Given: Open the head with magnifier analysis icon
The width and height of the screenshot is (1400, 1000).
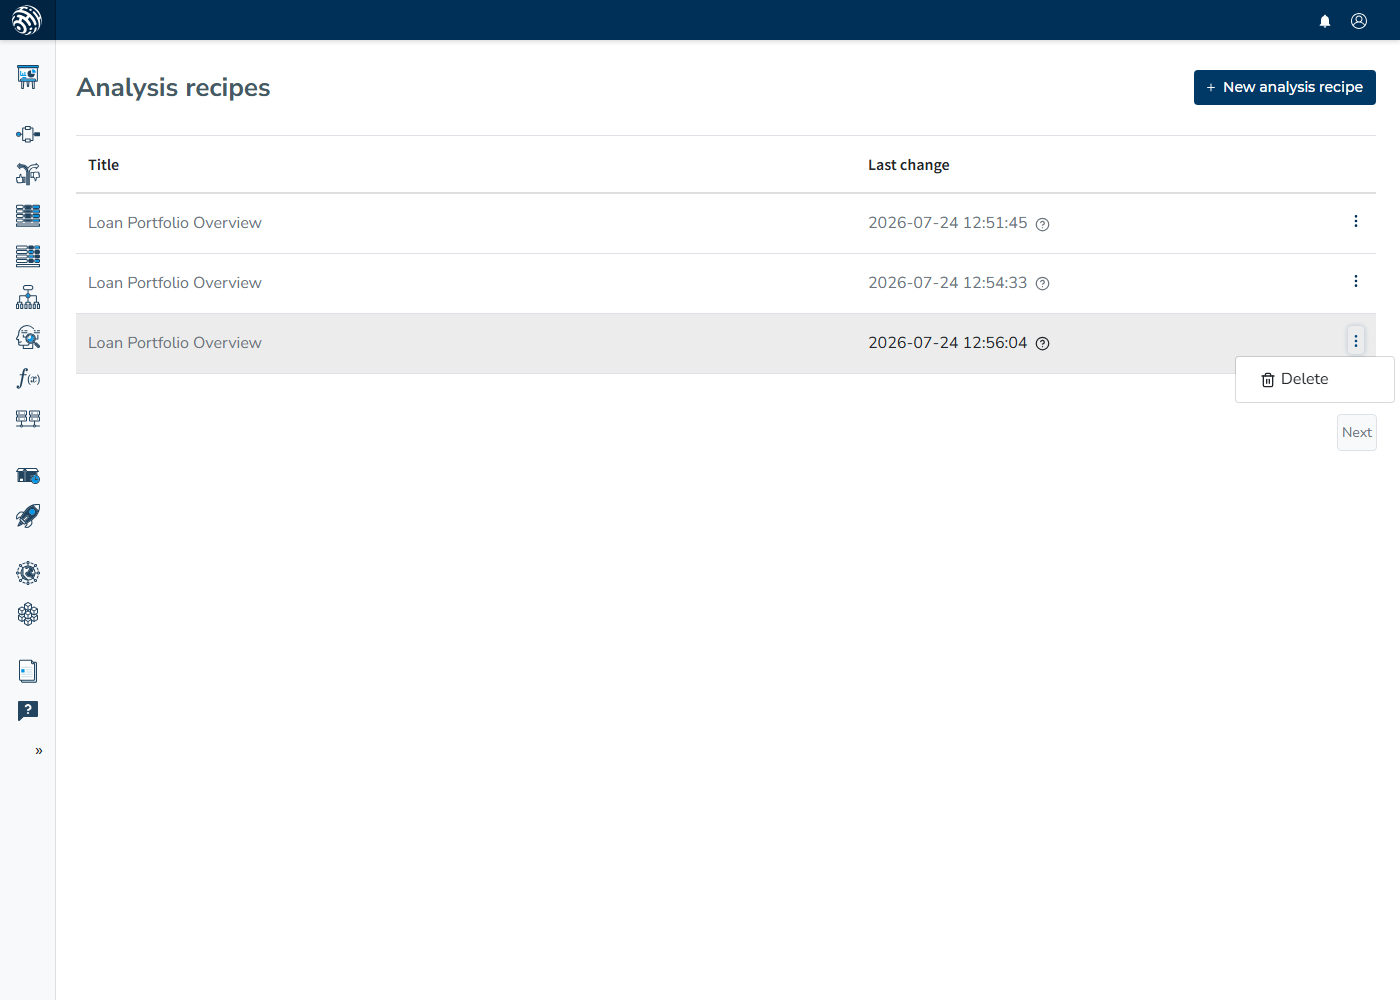Looking at the screenshot, I should (28, 337).
